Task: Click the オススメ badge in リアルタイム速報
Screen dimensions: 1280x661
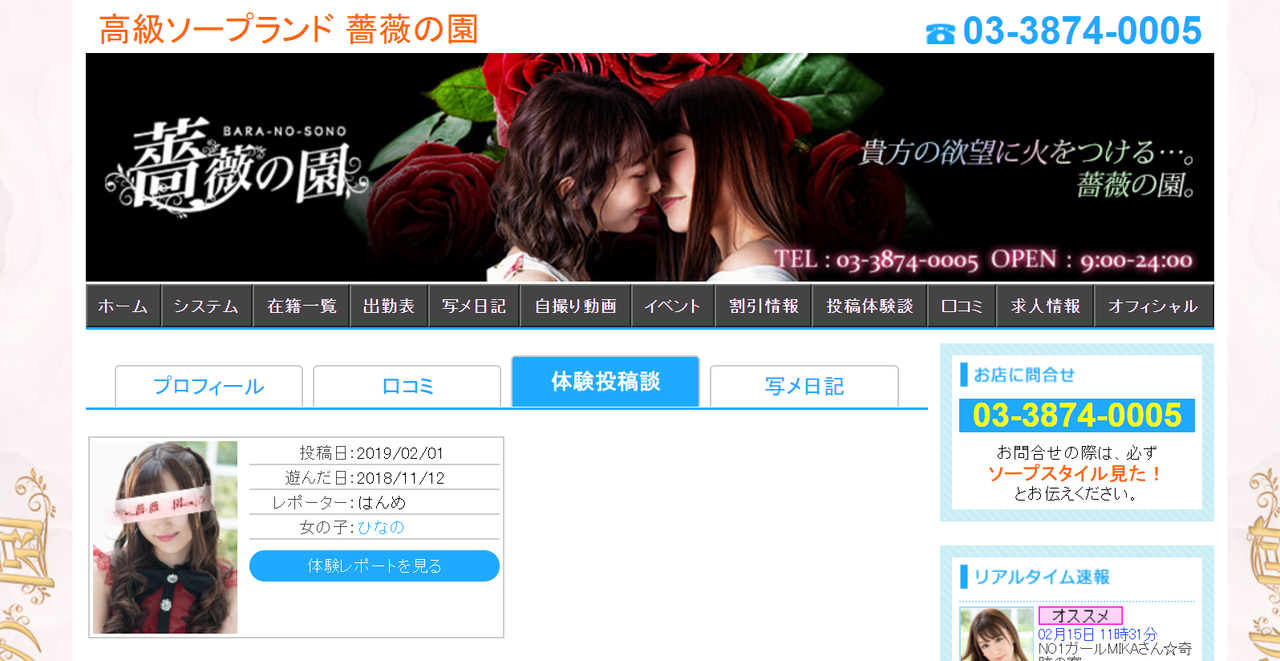Action: pyautogui.click(x=1080, y=616)
